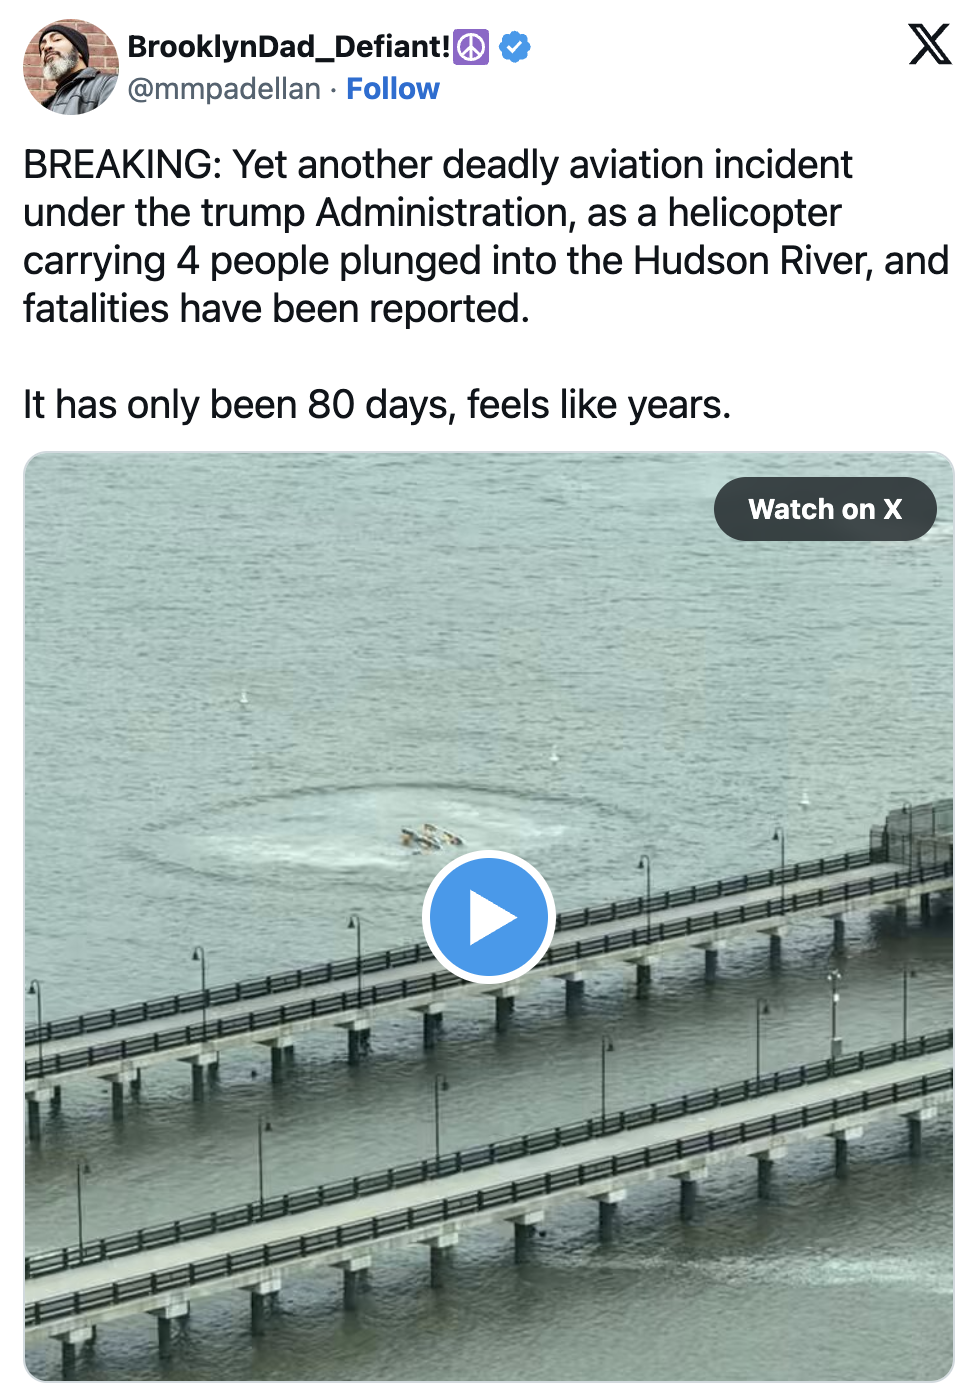Click the Watch on X button

825,509
